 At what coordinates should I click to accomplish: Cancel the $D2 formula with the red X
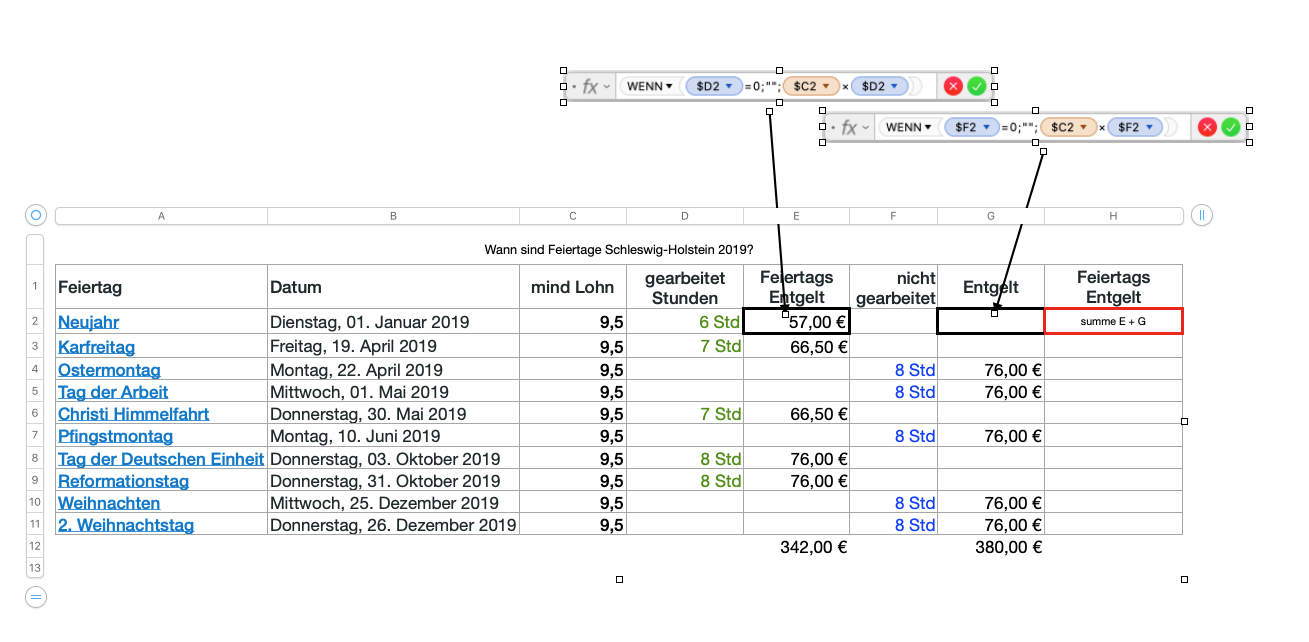click(x=953, y=87)
